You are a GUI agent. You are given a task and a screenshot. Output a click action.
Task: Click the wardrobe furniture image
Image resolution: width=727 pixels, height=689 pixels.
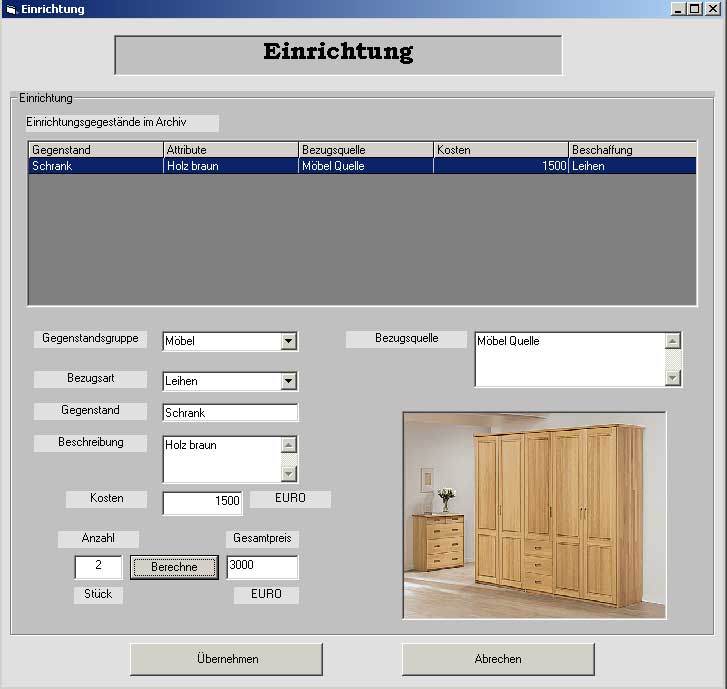click(x=534, y=515)
